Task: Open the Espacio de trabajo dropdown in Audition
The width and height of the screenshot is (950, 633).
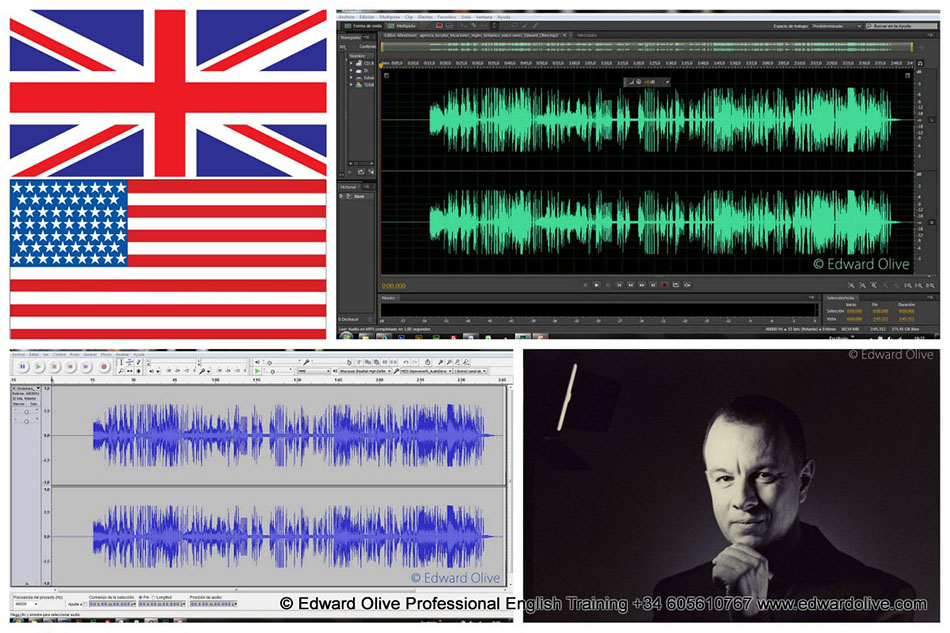Action: tap(836, 26)
